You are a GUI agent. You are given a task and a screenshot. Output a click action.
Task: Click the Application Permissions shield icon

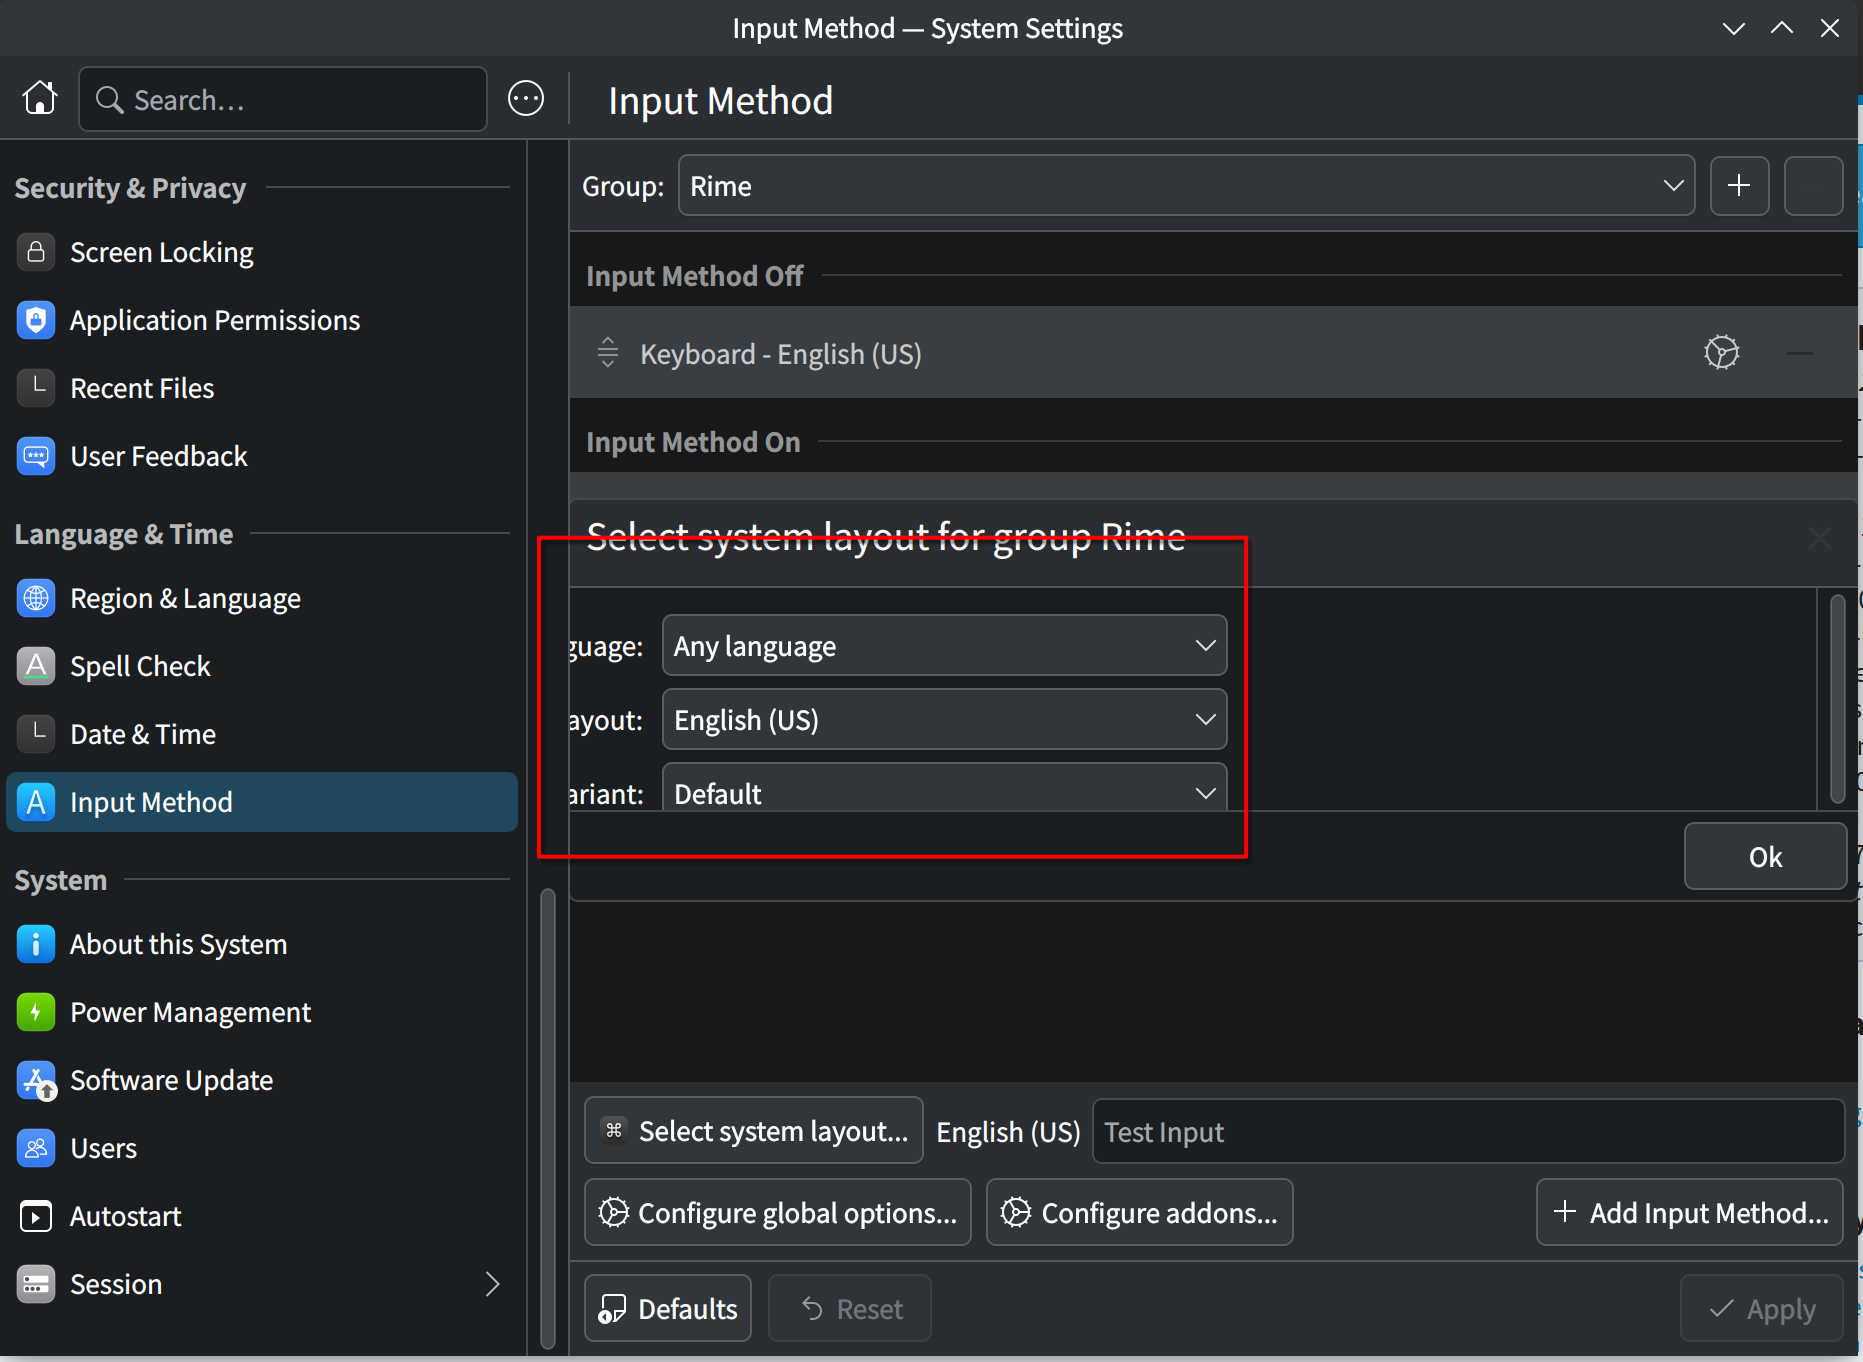[x=36, y=320]
